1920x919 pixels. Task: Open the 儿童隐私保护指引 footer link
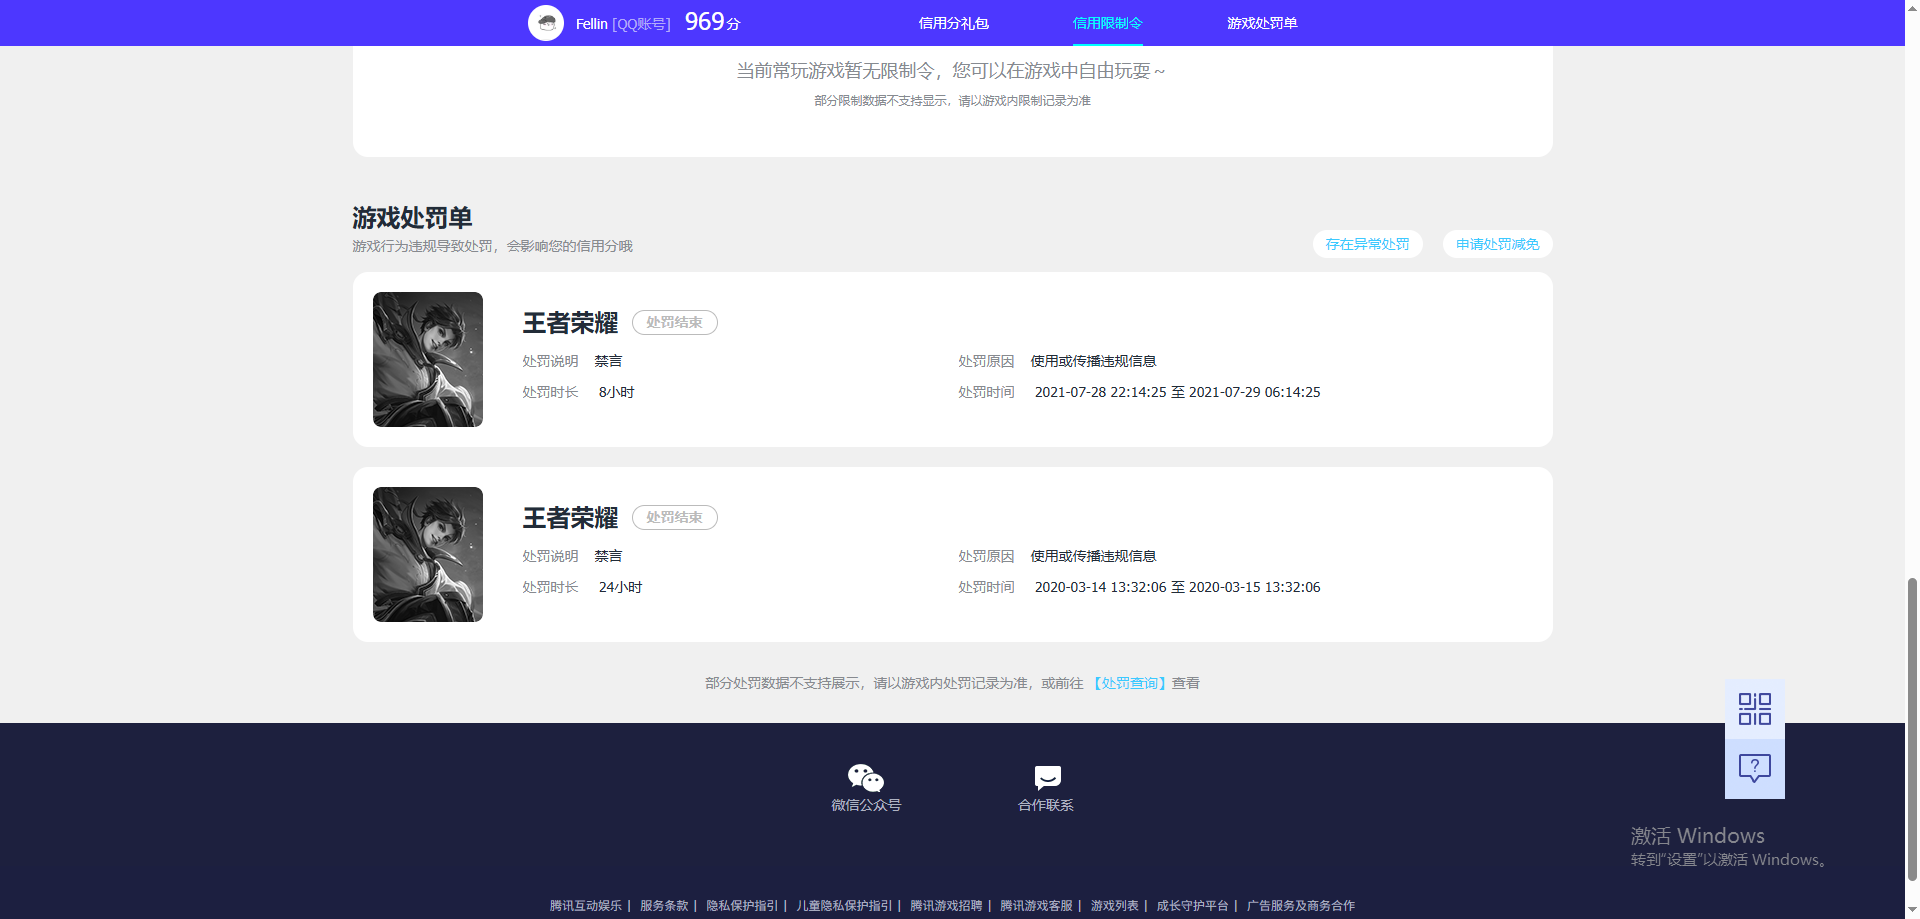pos(844,905)
